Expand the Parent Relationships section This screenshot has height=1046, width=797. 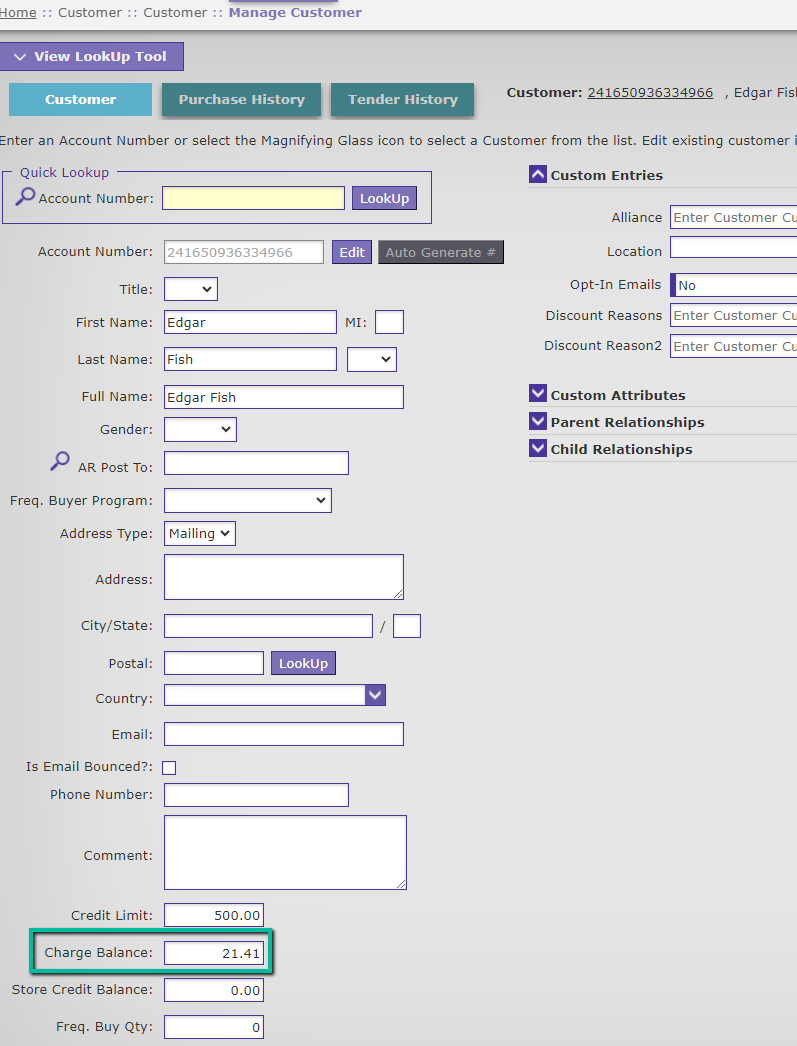[538, 421]
